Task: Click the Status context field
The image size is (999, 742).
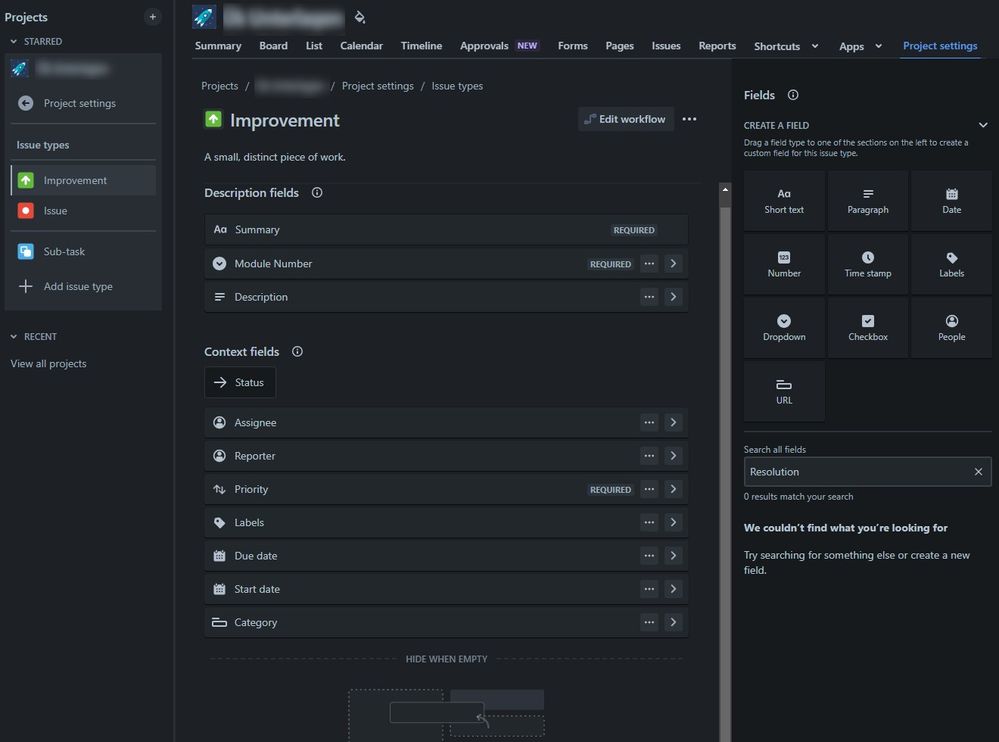Action: tap(240, 382)
